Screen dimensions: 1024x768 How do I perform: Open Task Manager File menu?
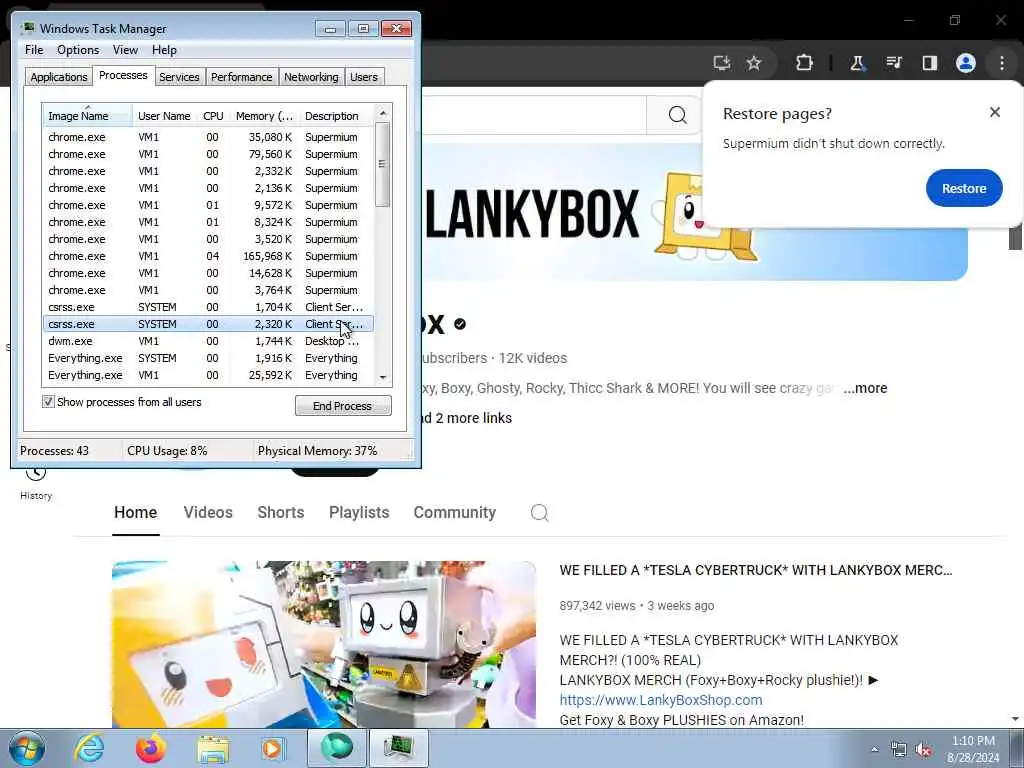[34, 50]
